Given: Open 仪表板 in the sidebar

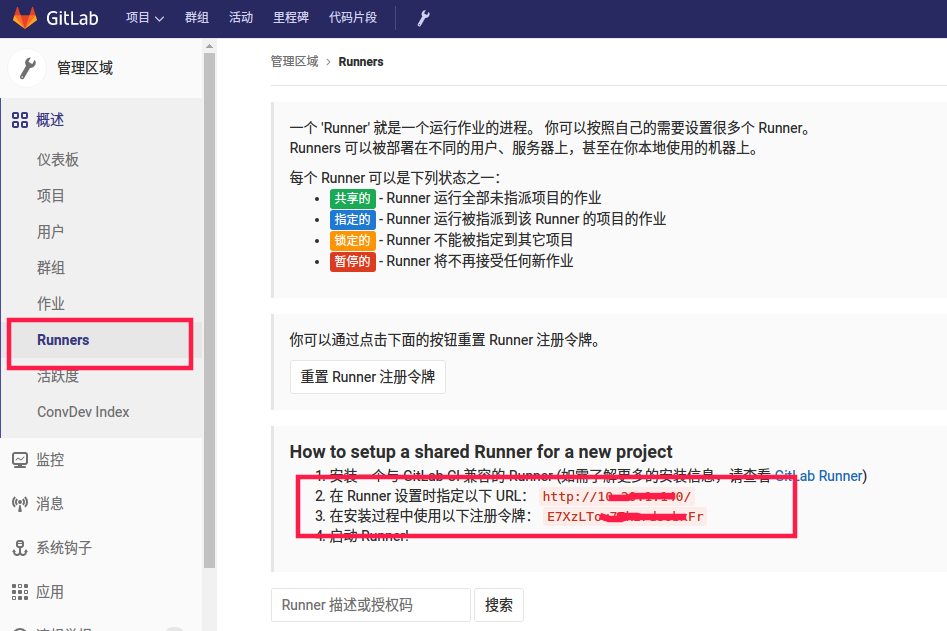Looking at the screenshot, I should click(x=58, y=159).
